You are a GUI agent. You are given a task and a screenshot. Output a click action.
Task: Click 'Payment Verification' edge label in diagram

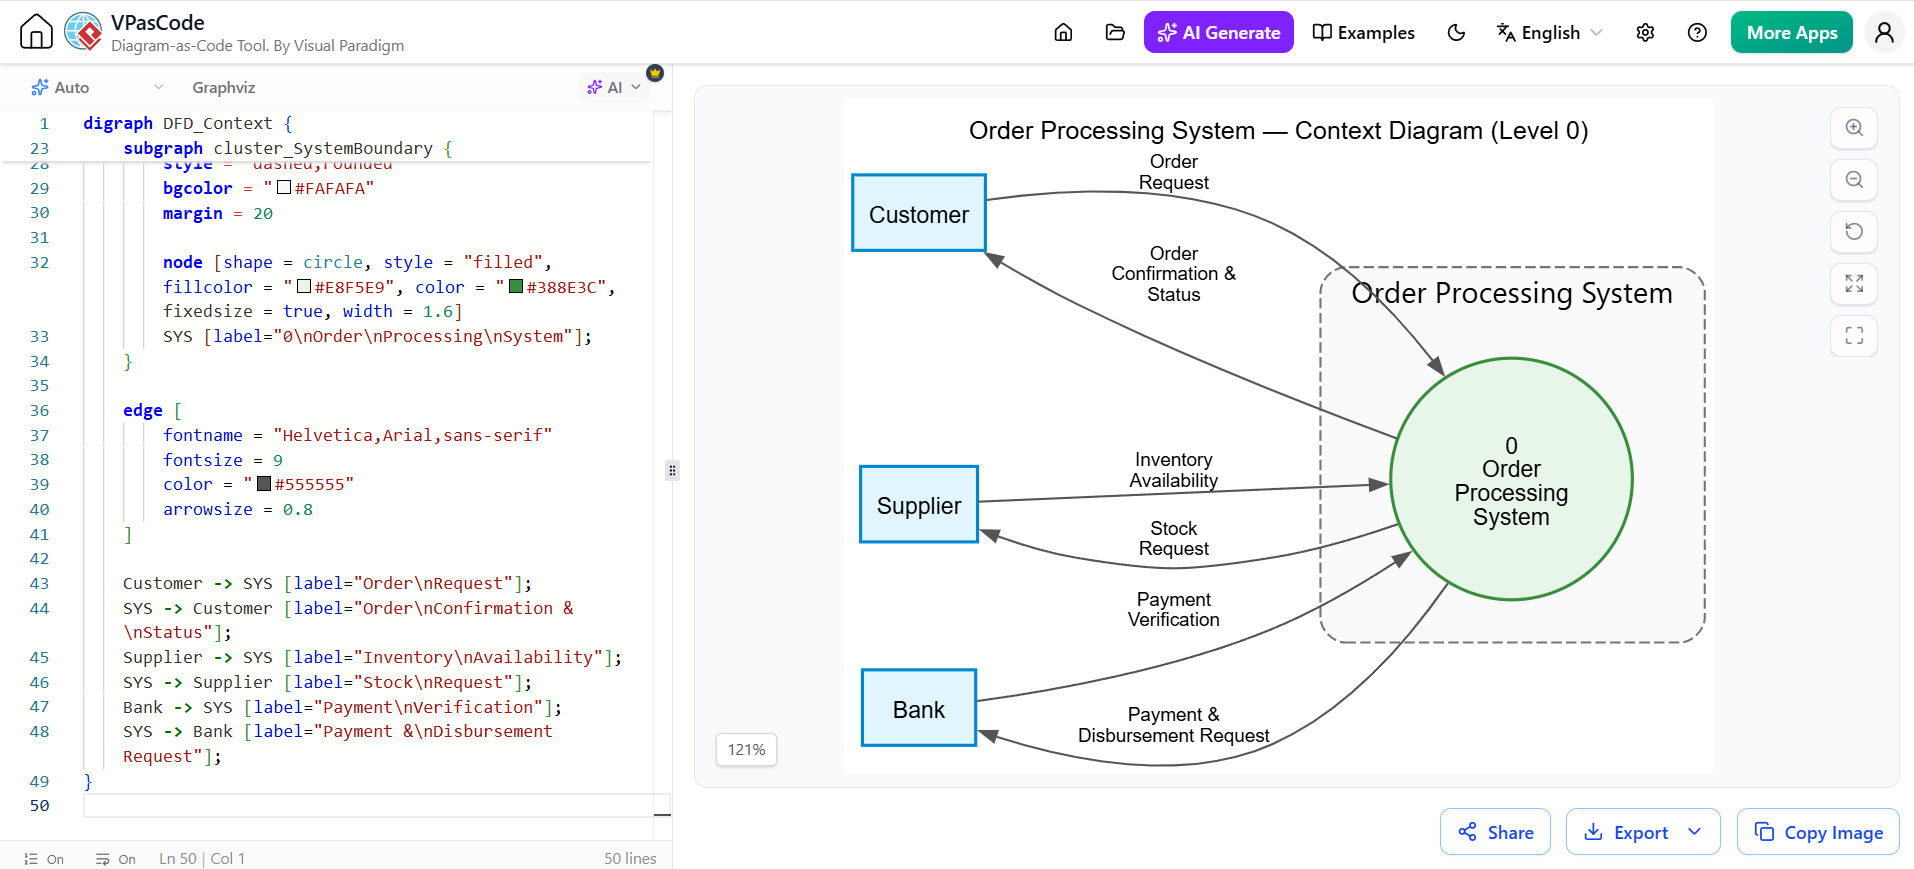click(x=1174, y=609)
